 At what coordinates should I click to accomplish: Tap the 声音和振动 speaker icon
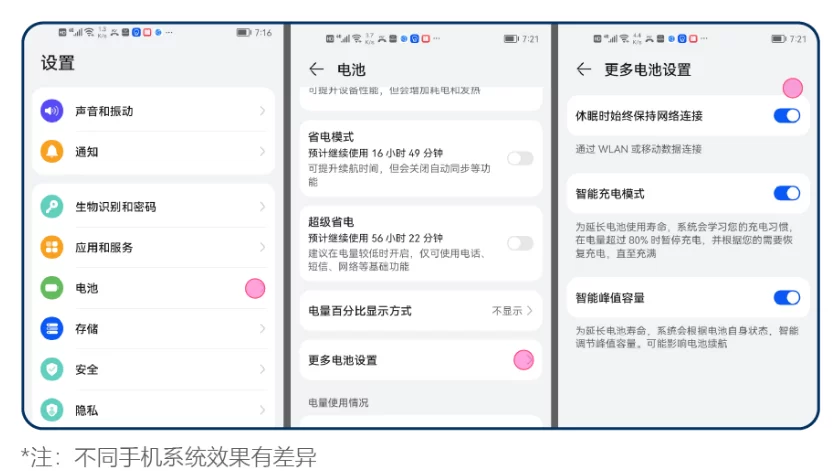click(52, 111)
